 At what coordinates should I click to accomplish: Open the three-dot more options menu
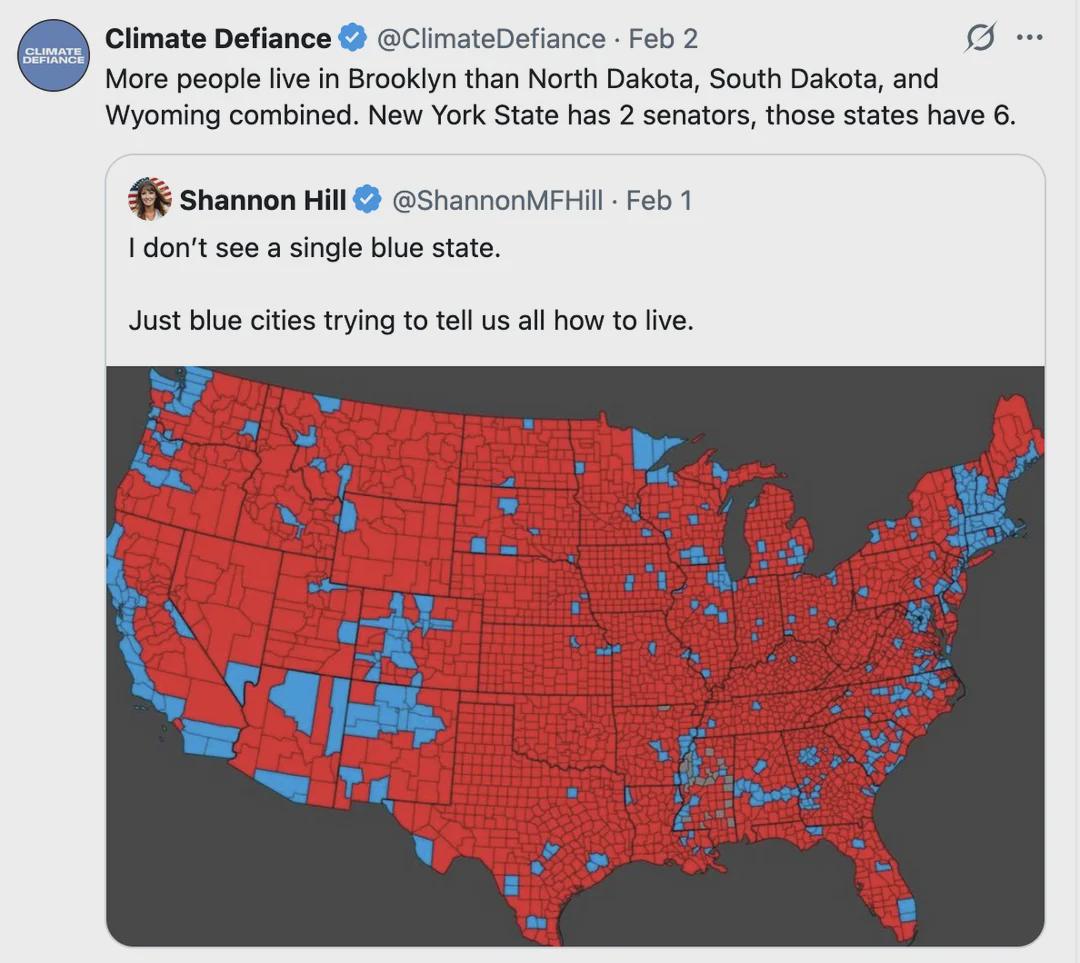1029,38
